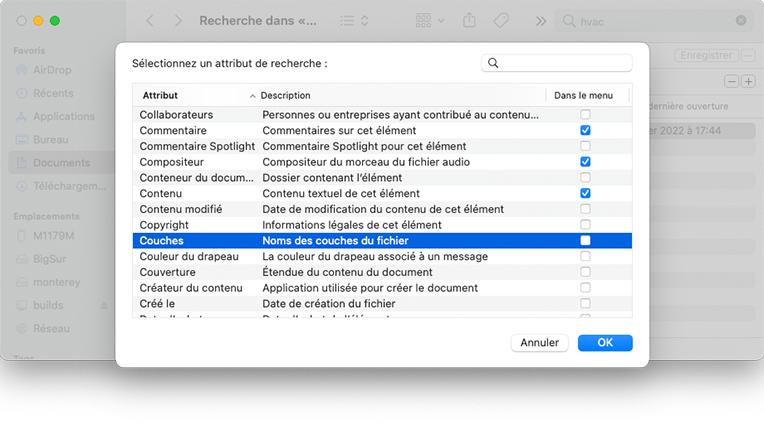The image size is (764, 430).
Task: Click the plus button to add search criterion
Action: click(x=748, y=81)
